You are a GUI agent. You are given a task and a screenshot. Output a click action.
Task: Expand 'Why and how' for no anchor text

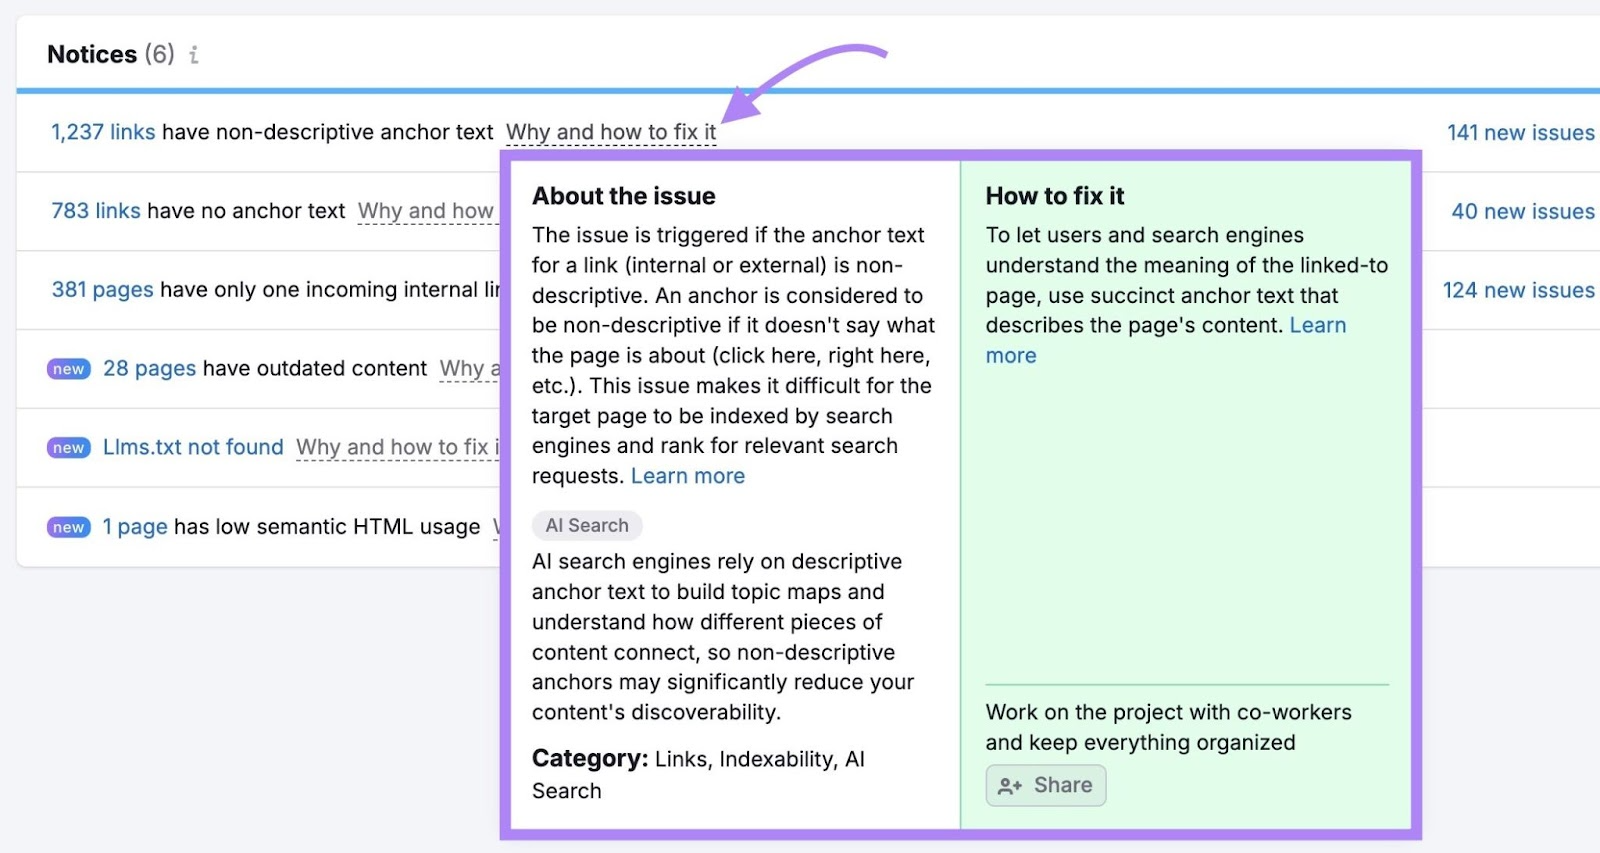point(426,211)
